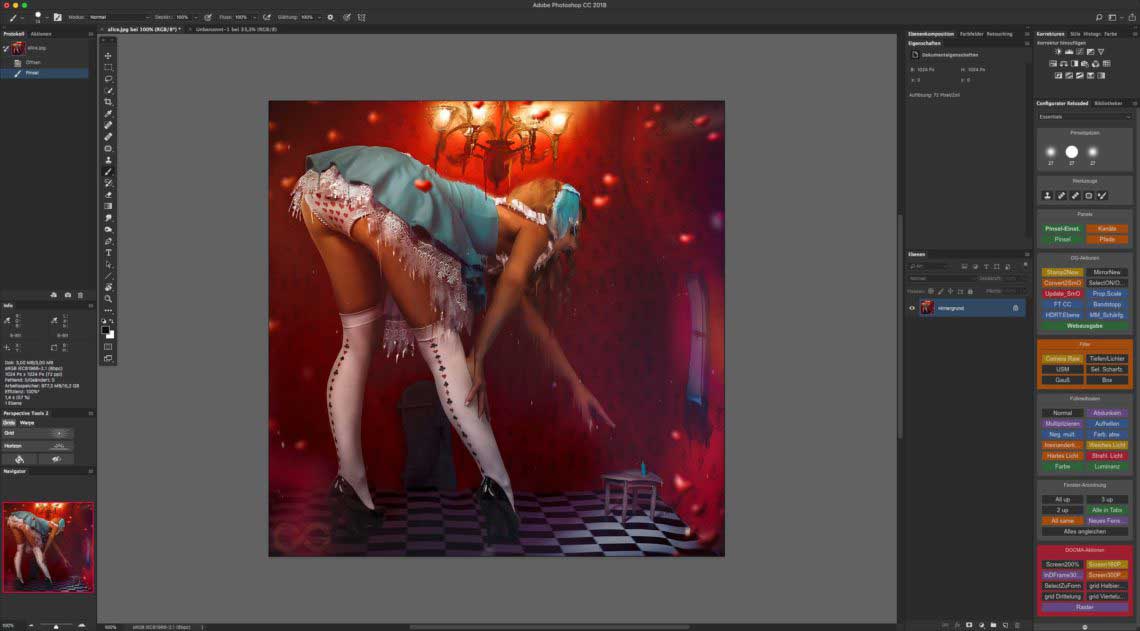Image resolution: width=1140 pixels, height=631 pixels.
Task: Switch to the Bibliotheken tab
Action: tap(1108, 103)
